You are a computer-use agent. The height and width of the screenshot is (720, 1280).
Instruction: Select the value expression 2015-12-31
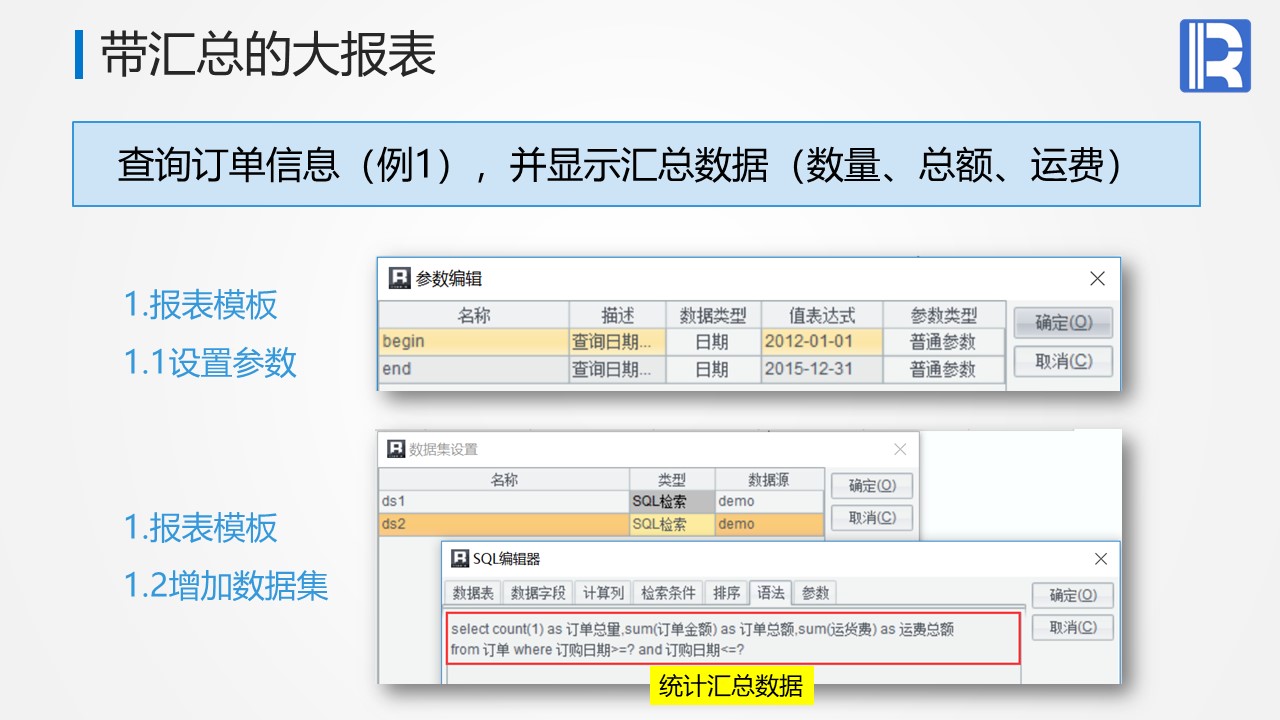(x=822, y=369)
